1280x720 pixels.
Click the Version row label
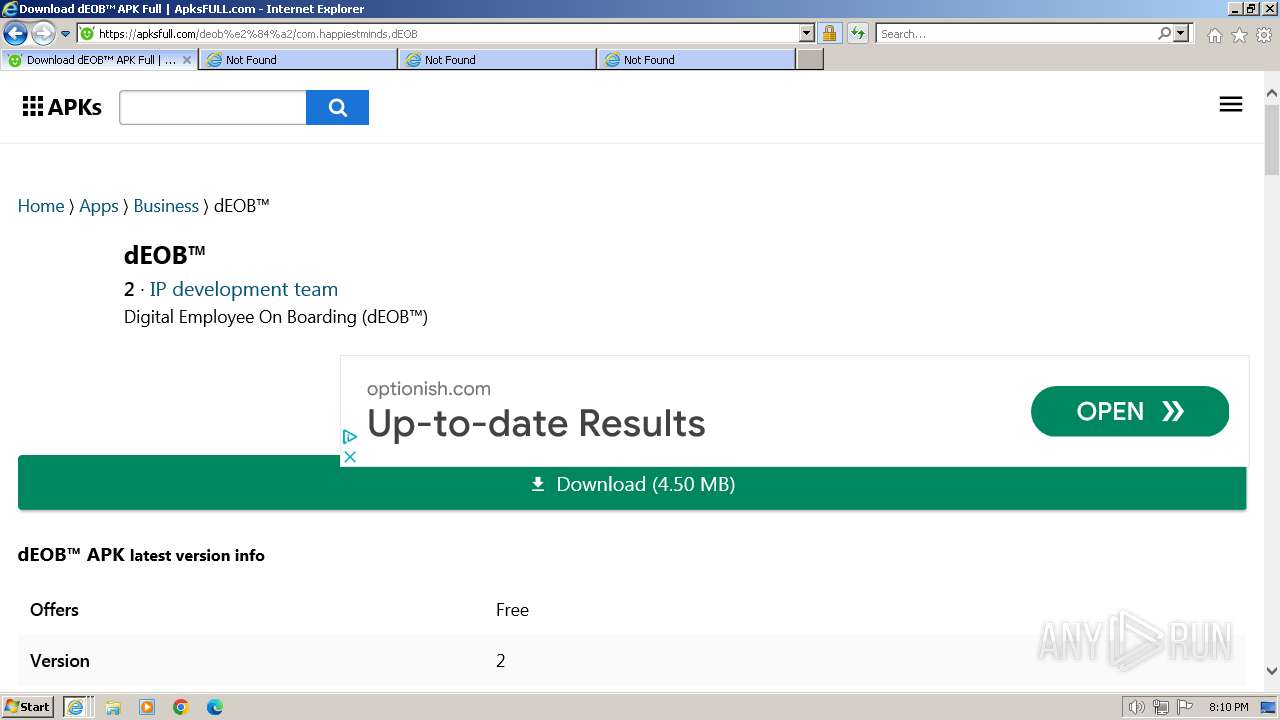[60, 661]
